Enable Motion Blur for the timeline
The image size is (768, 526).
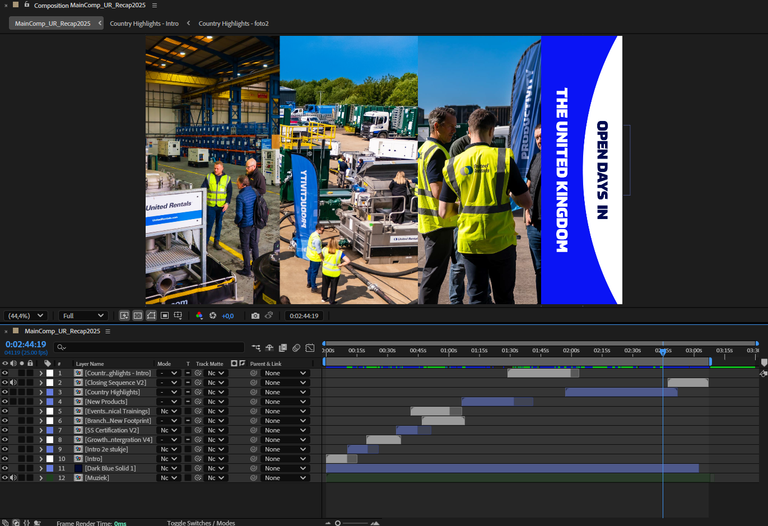coord(296,347)
